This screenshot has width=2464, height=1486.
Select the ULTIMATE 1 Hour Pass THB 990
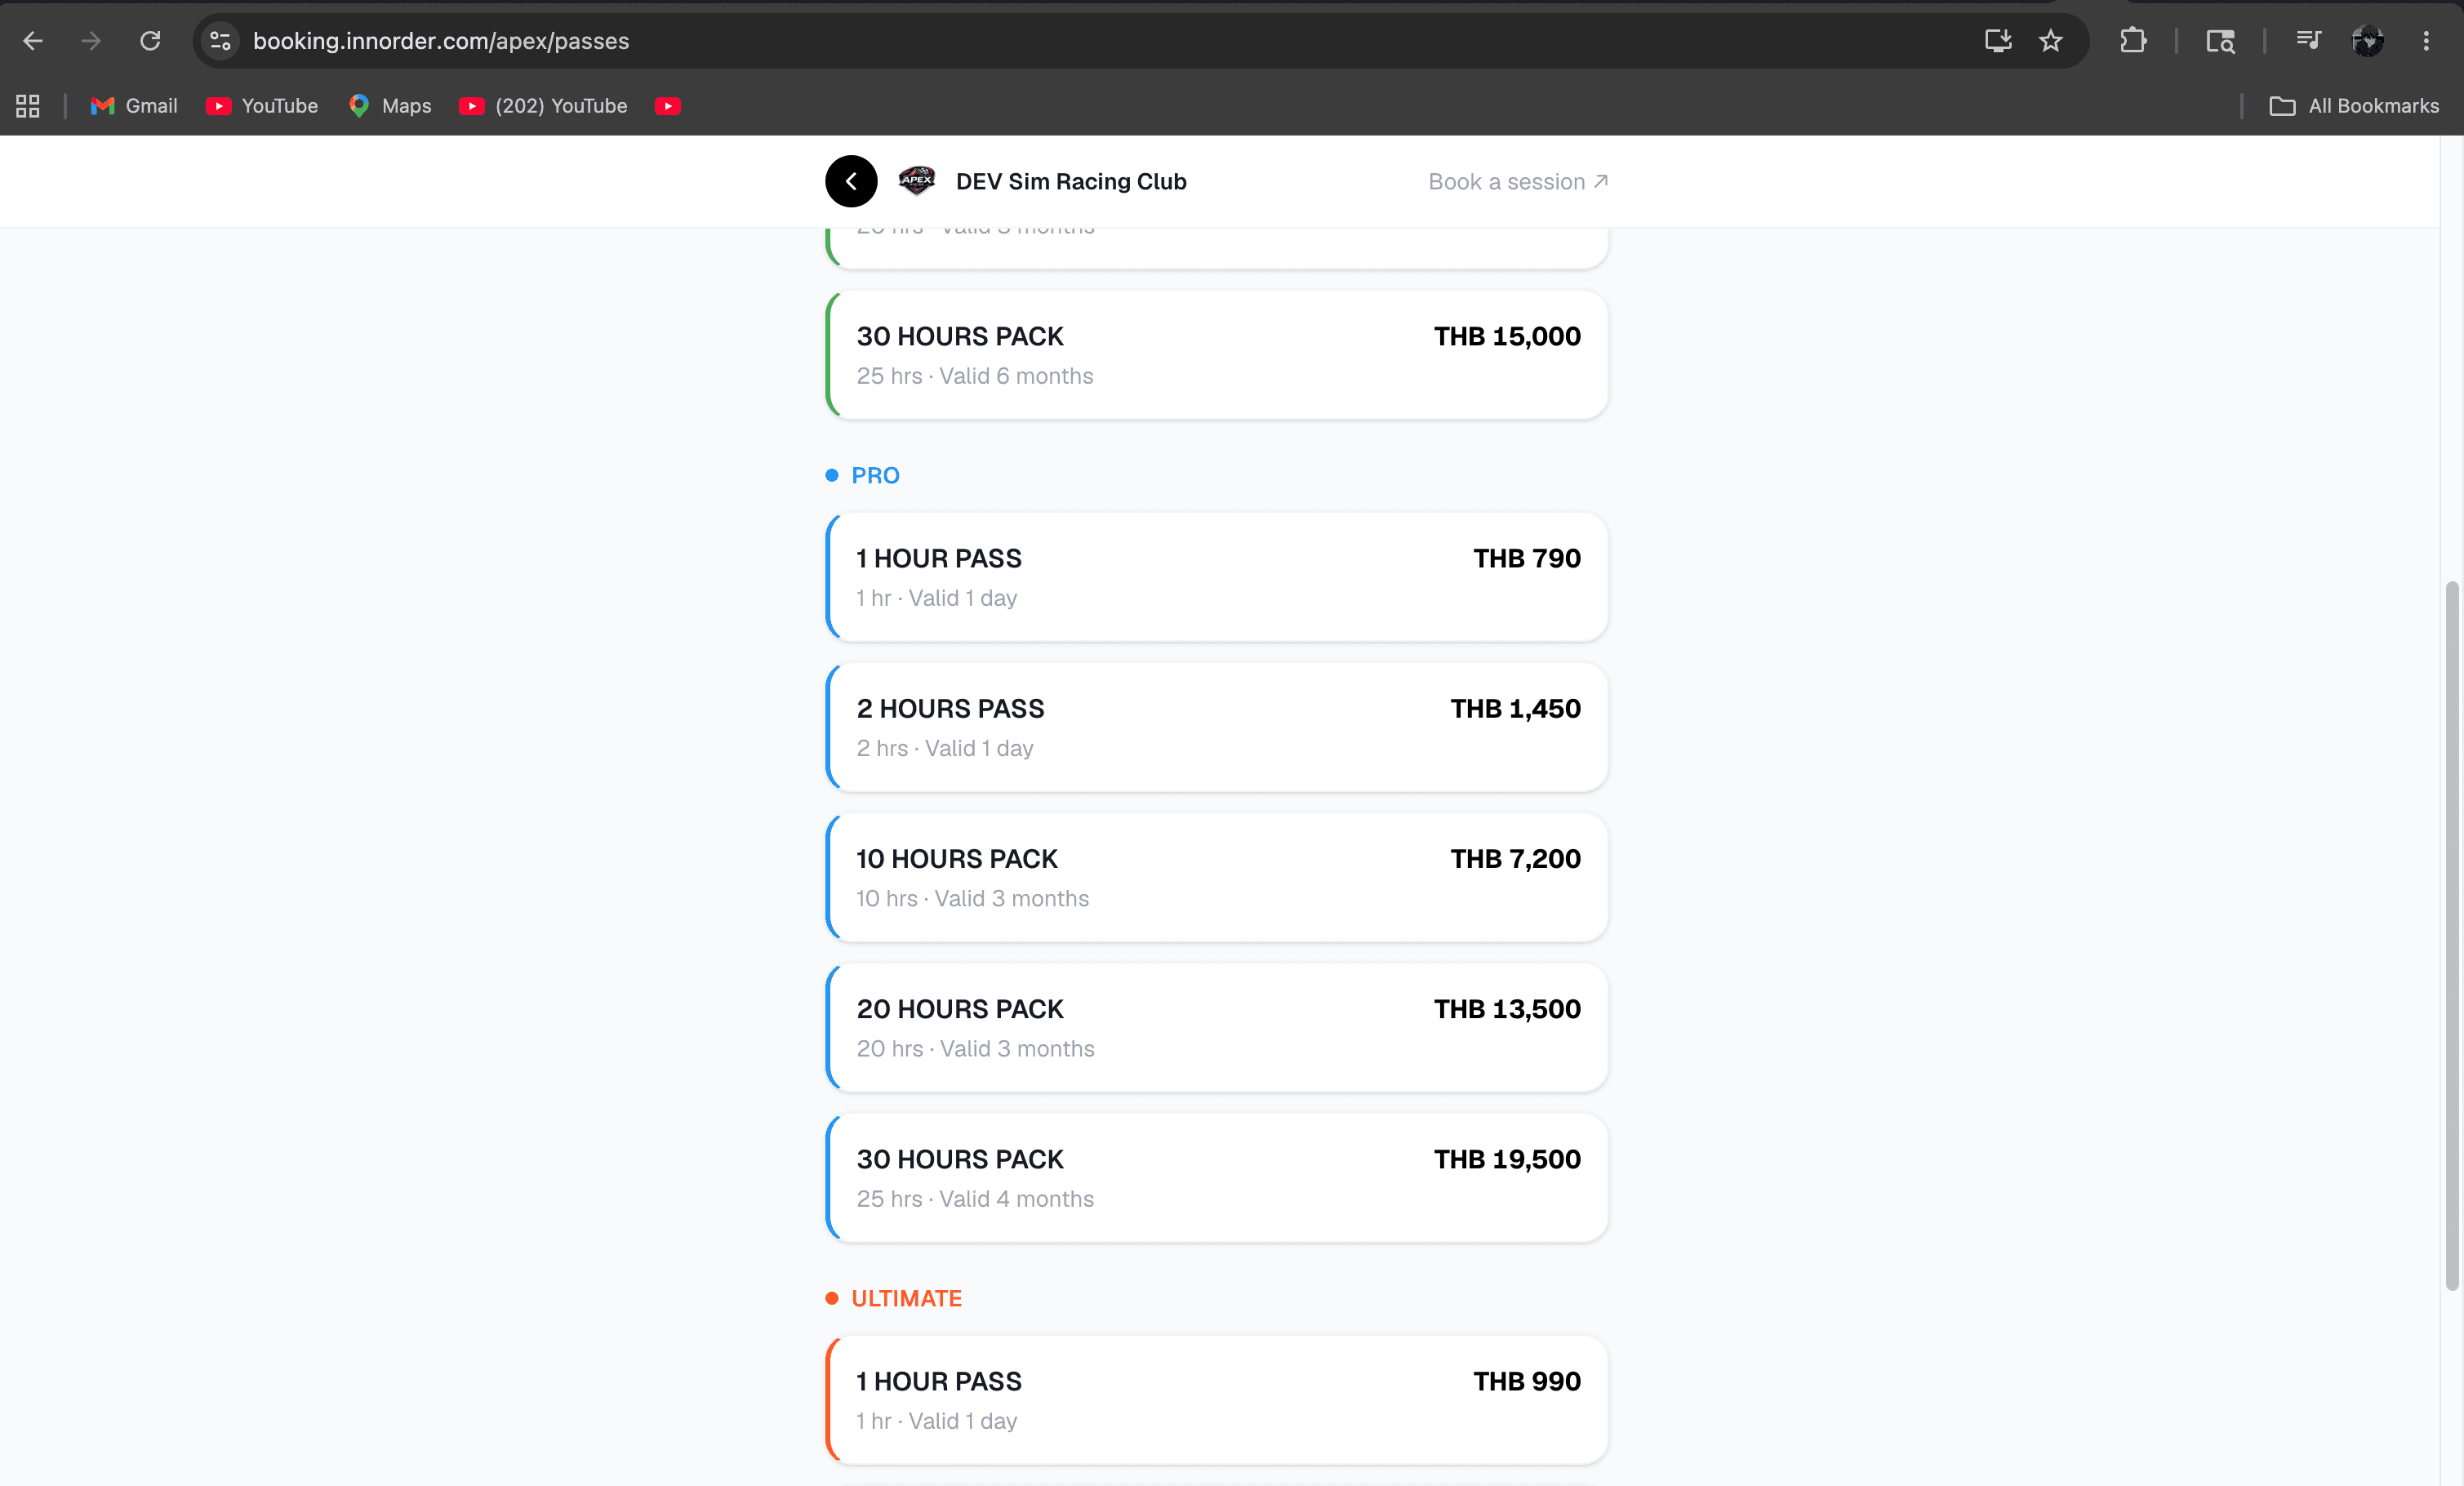tap(1217, 1400)
